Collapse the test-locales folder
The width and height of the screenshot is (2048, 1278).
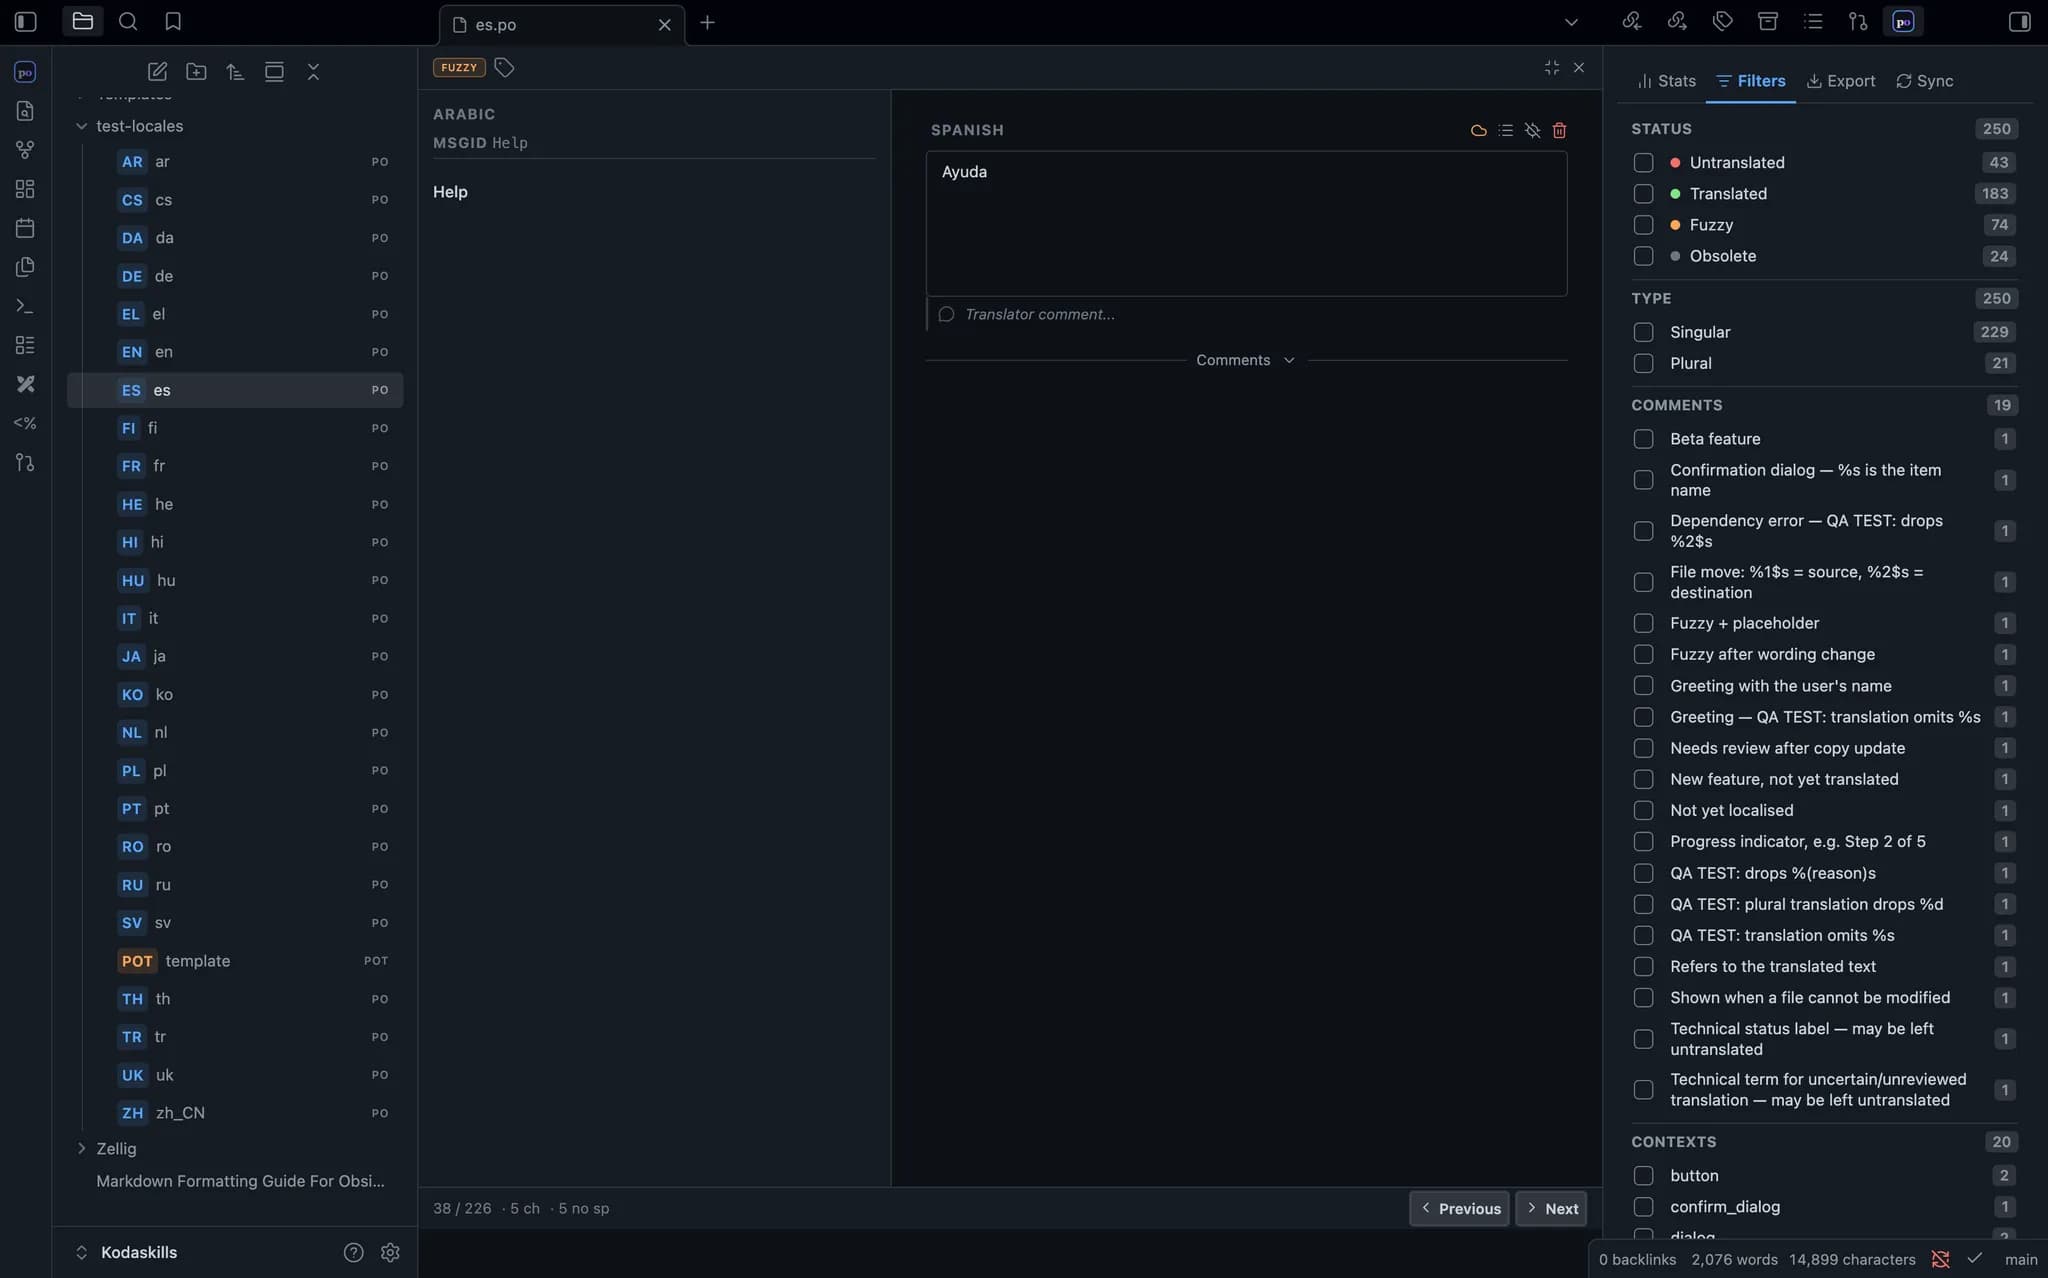[x=81, y=126]
